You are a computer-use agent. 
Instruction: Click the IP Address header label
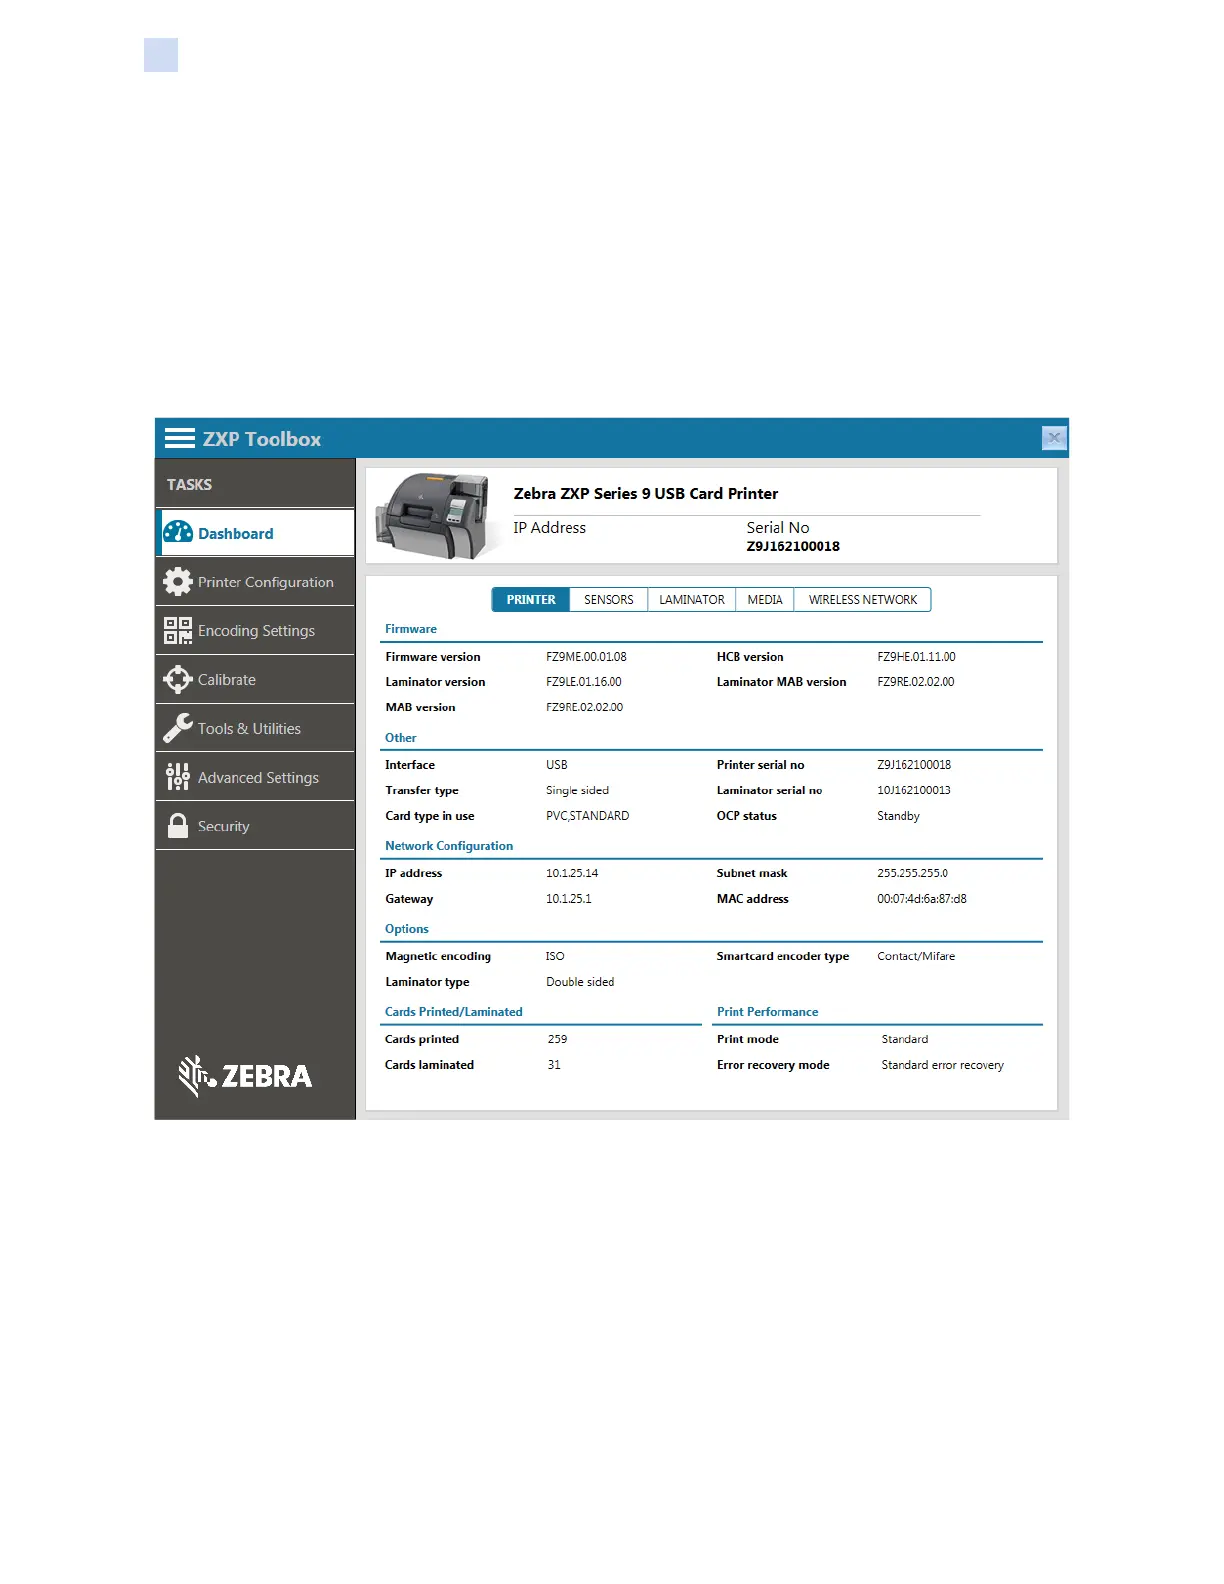(550, 528)
